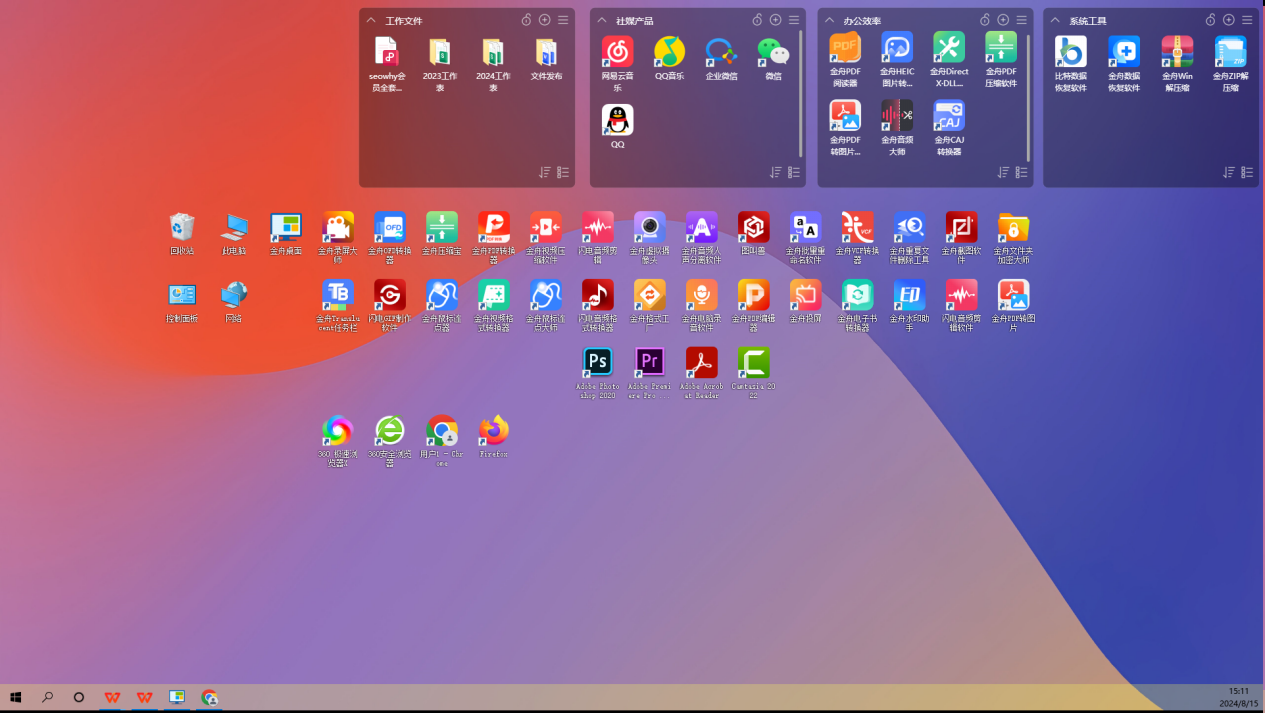Collapse the 工作文件 box using its chevron

[371, 19]
